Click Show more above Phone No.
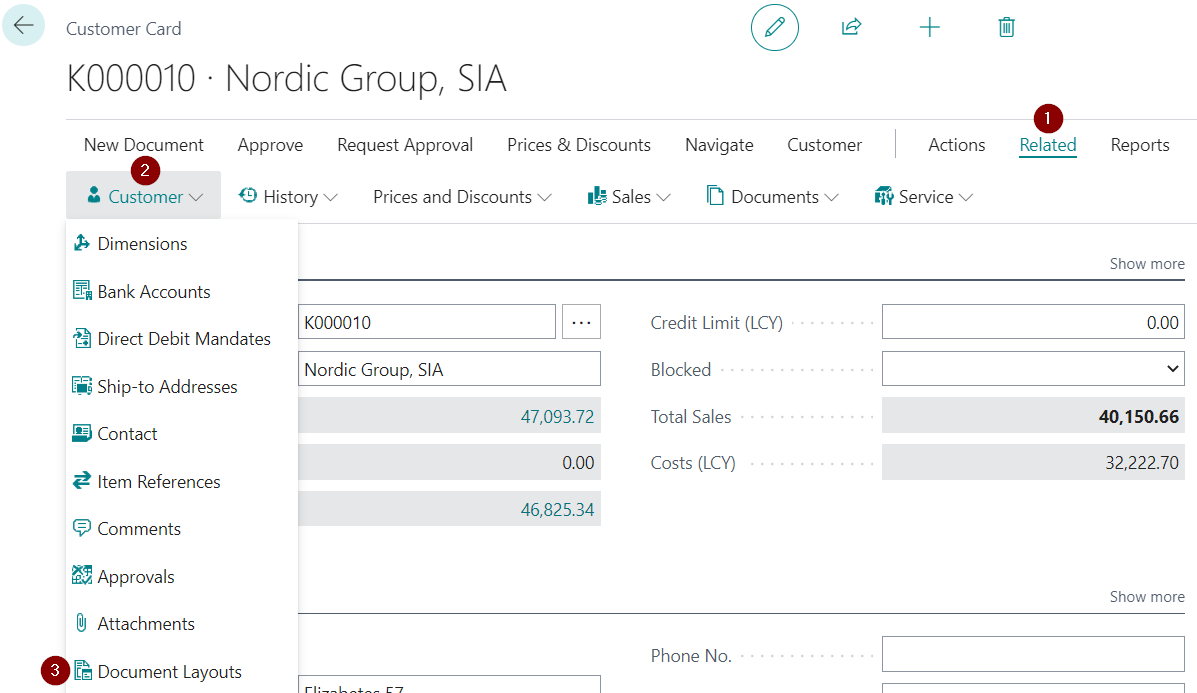 [x=1147, y=596]
